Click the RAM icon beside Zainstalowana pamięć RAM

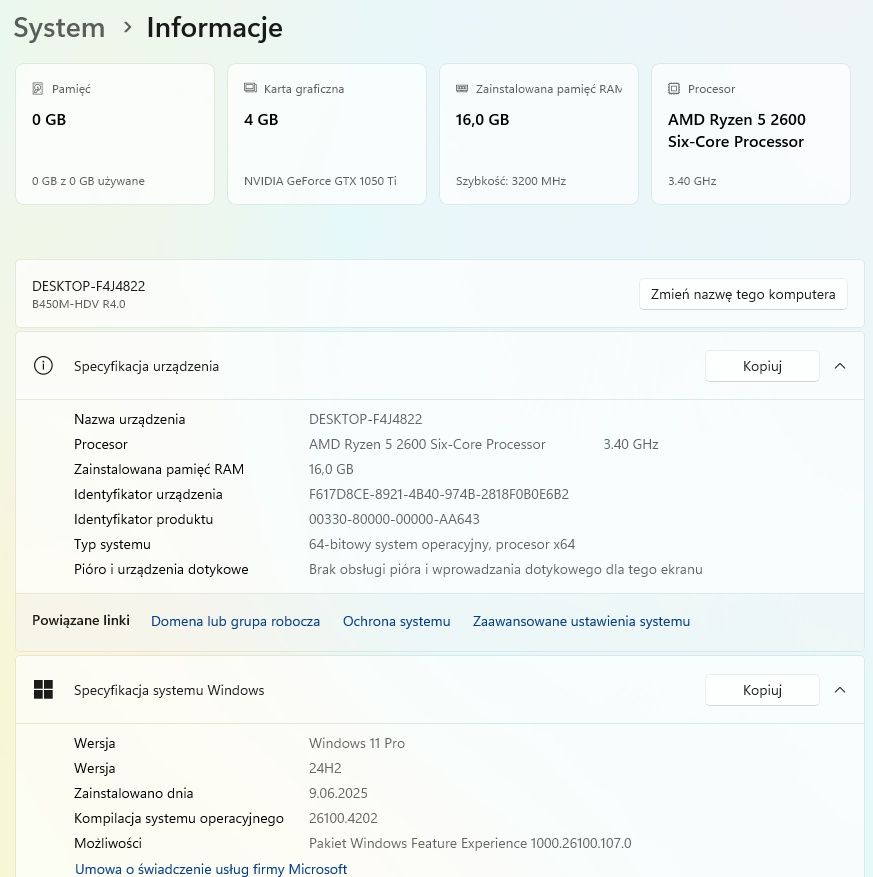pos(462,88)
